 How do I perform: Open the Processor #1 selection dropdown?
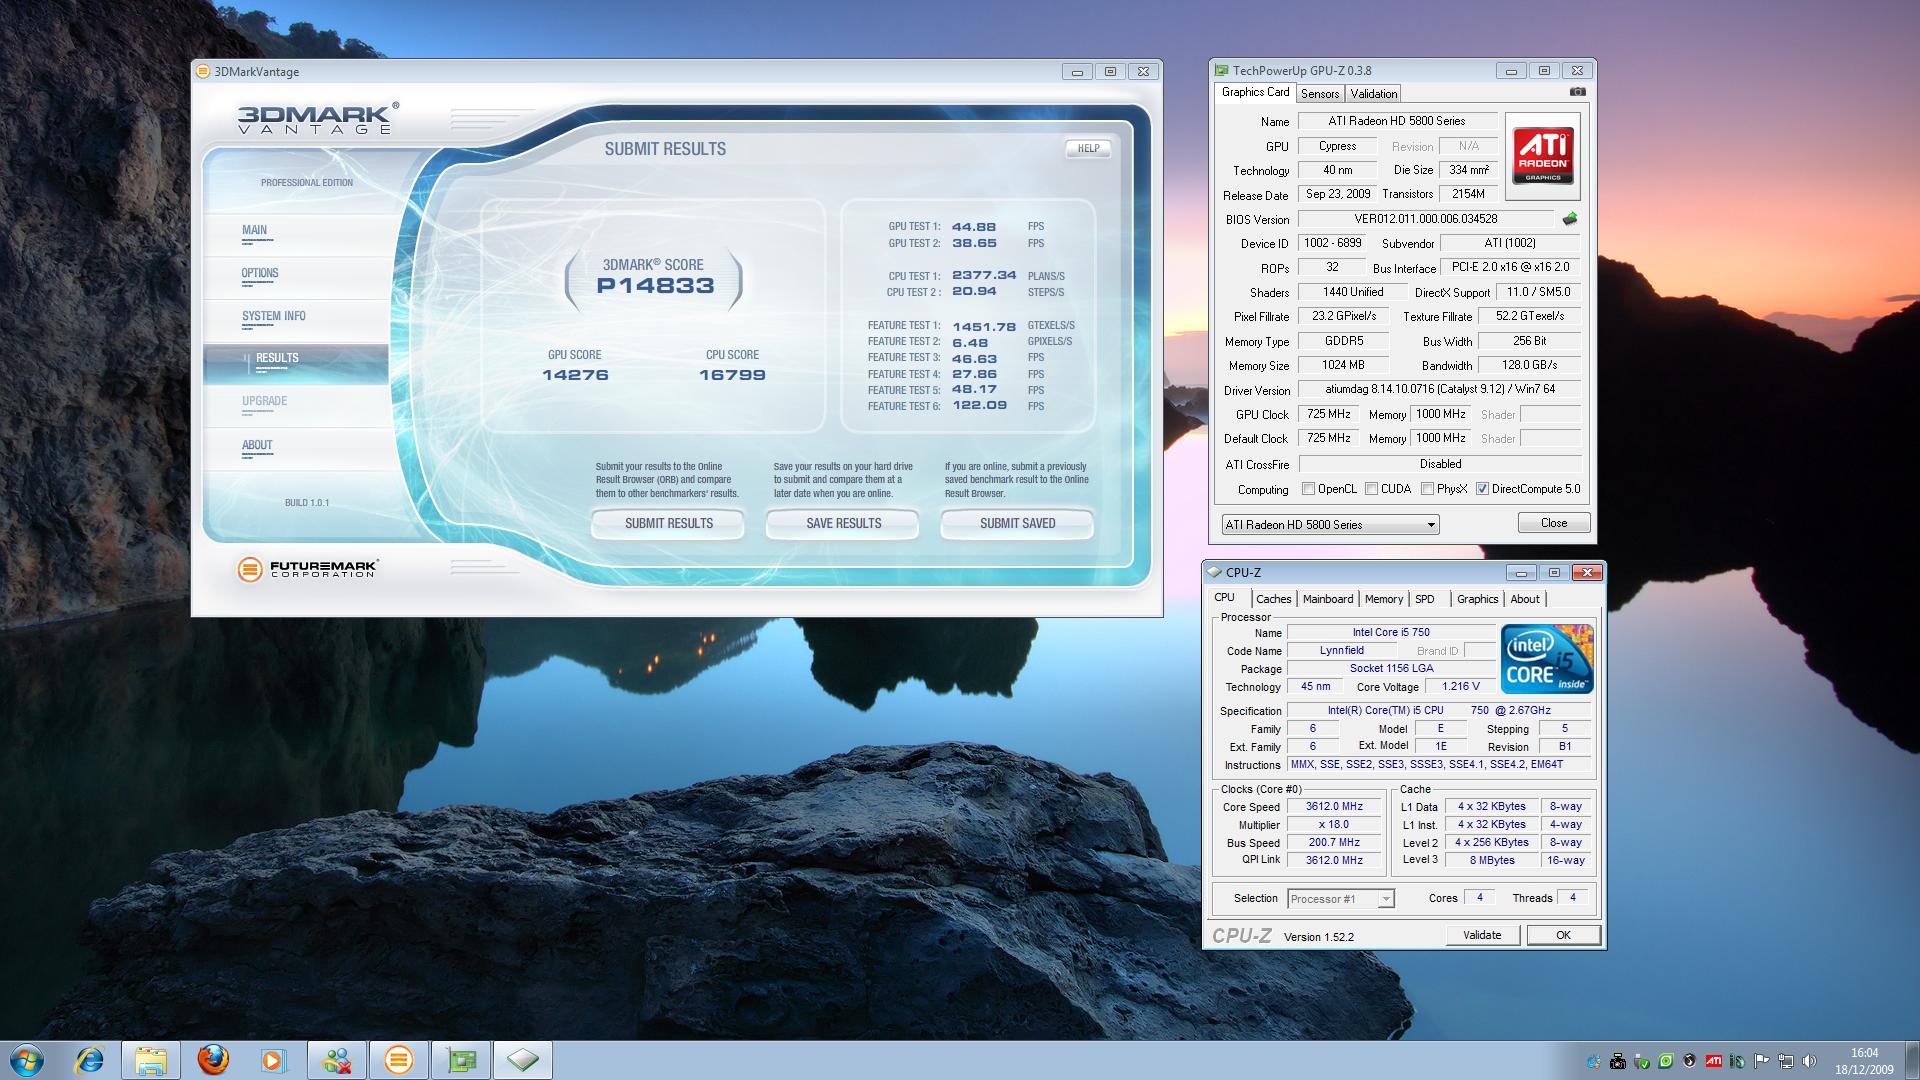[x=1340, y=898]
